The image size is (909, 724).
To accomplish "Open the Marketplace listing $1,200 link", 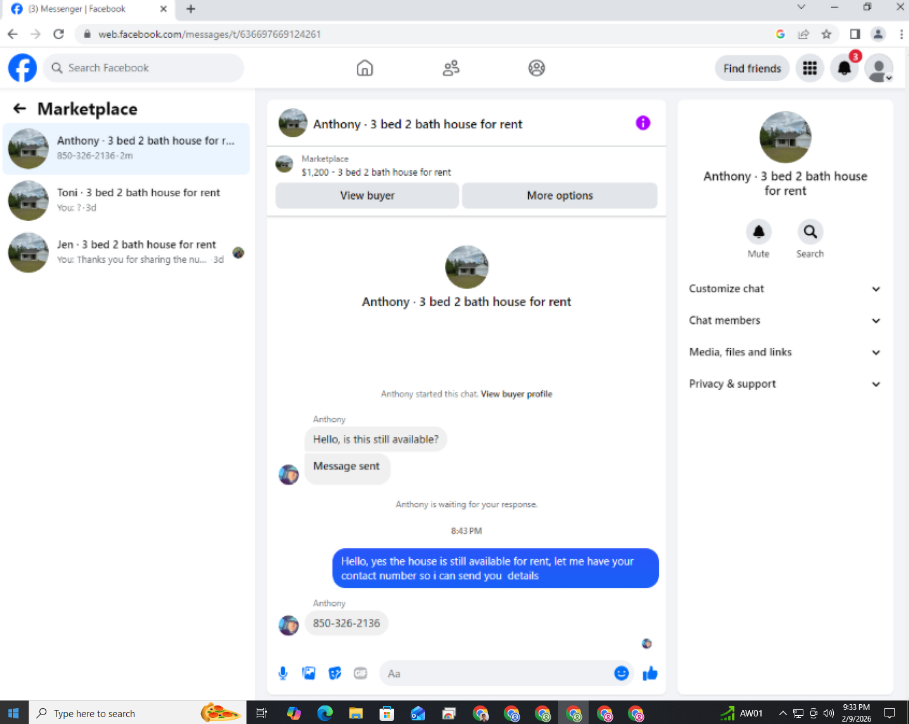I will click(x=376, y=172).
